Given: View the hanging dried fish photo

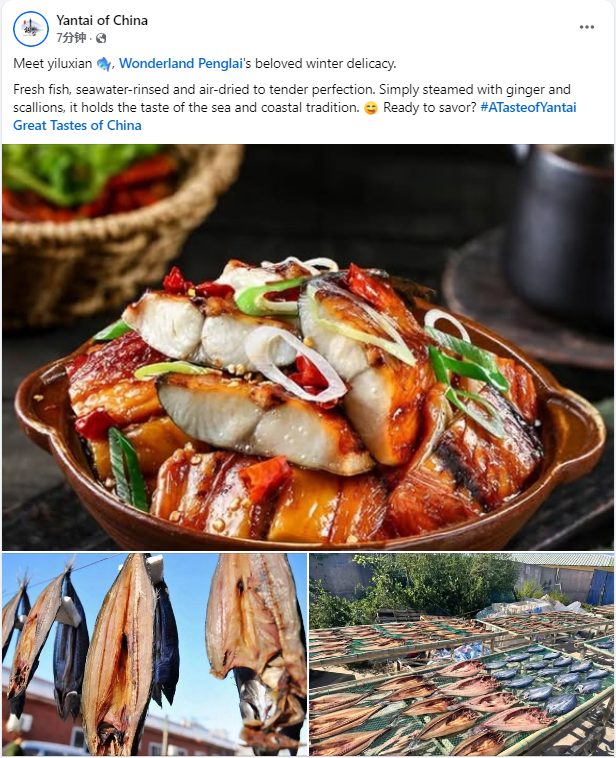Looking at the screenshot, I should click(154, 655).
